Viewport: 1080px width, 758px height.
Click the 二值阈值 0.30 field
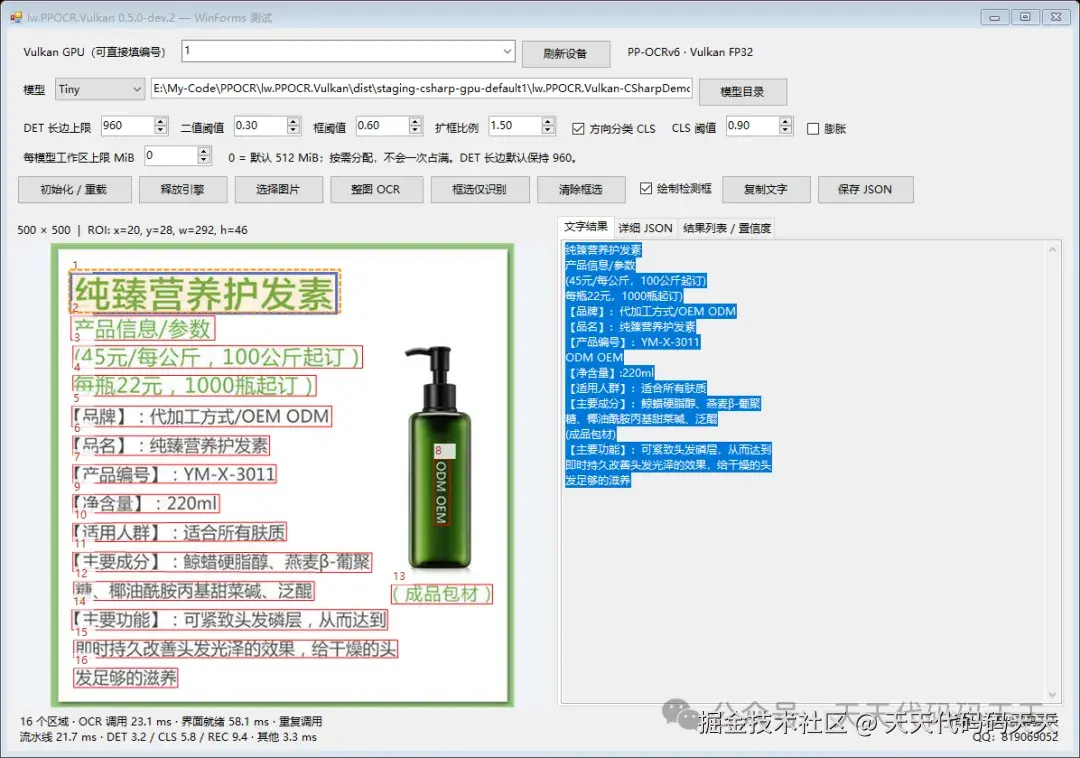pyautogui.click(x=260, y=125)
